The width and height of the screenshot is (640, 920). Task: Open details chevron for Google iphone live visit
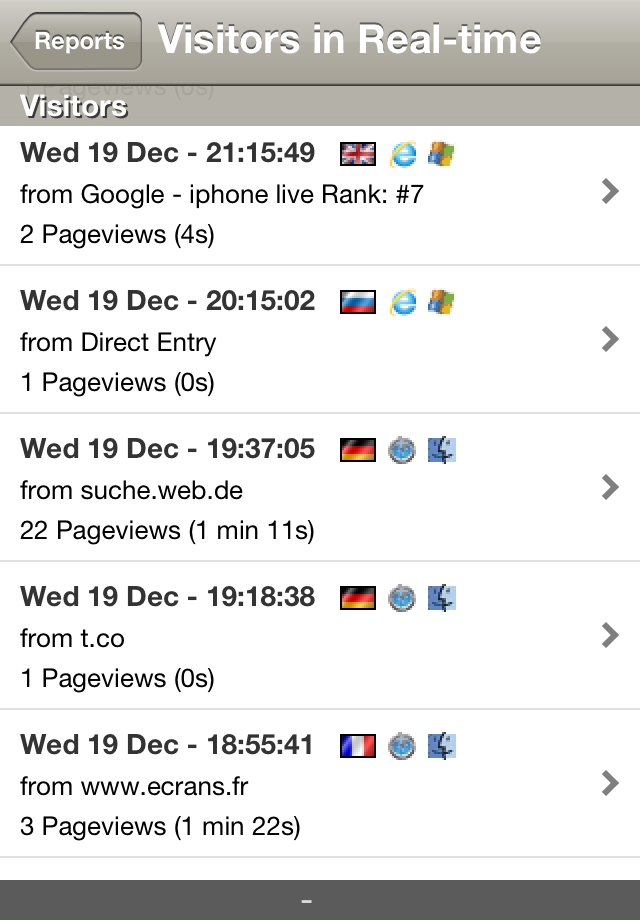(x=611, y=191)
